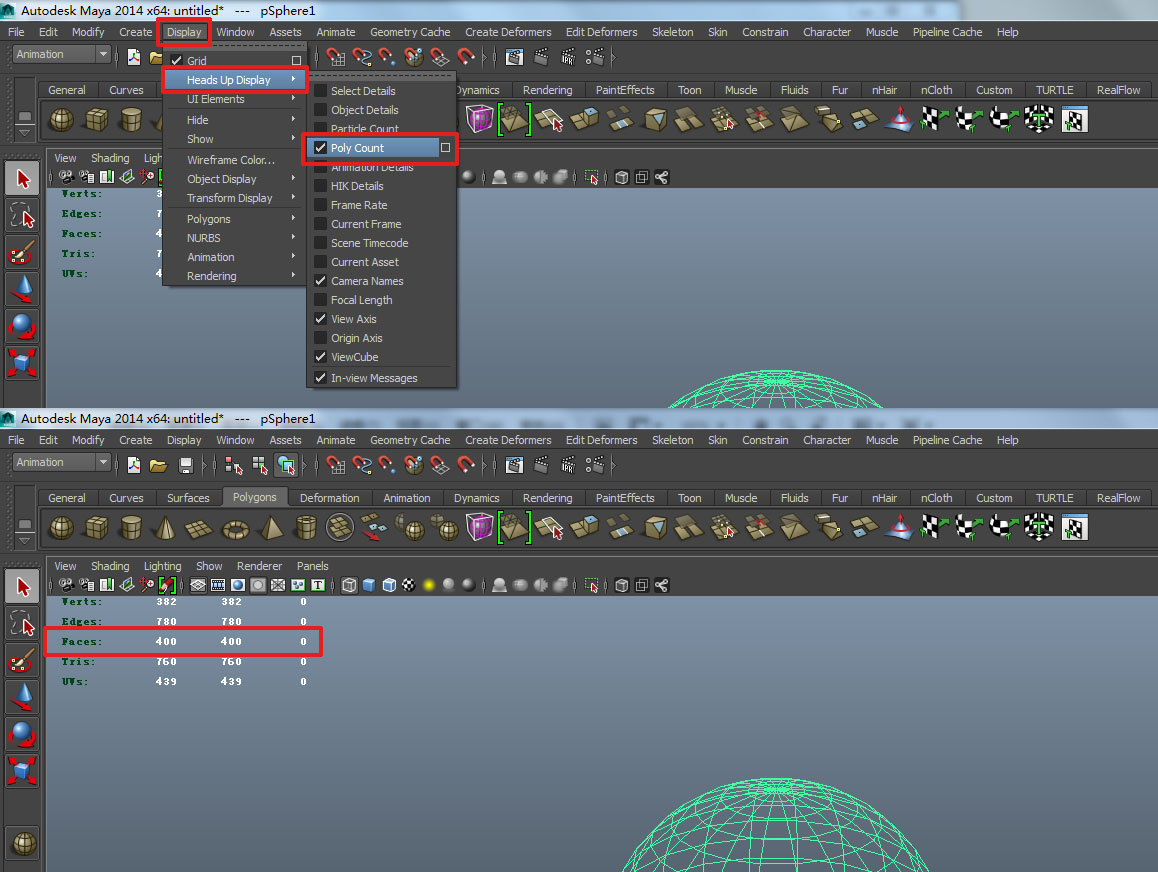This screenshot has width=1158, height=872.
Task: Create polygon pipe from lower shelf
Action: point(305,528)
